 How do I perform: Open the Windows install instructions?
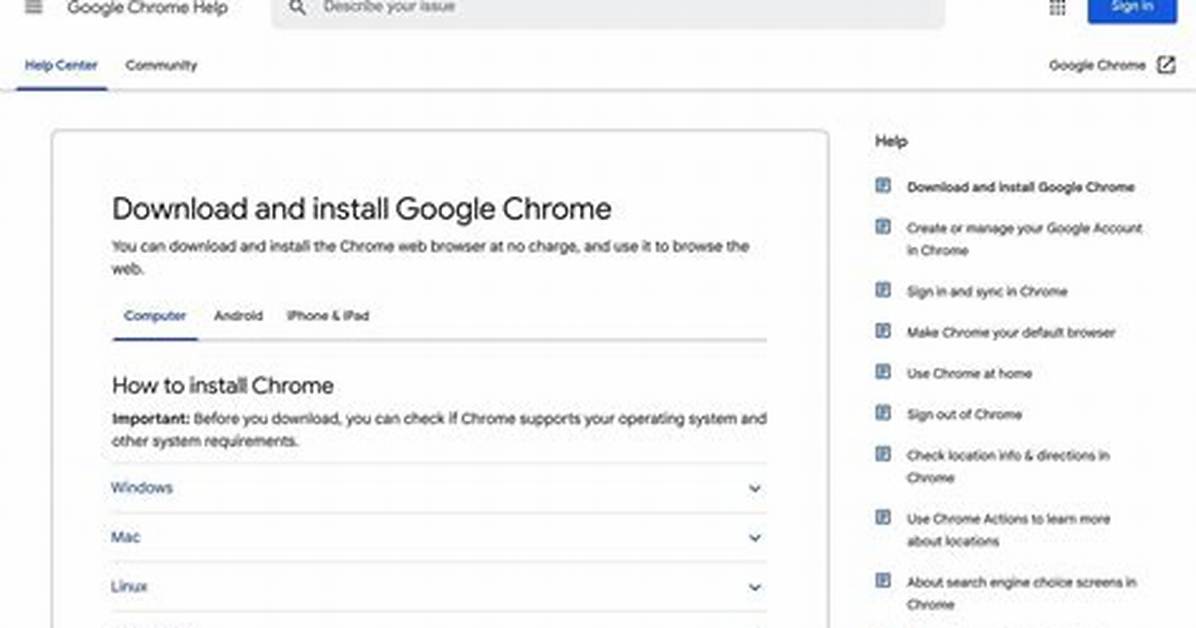coord(439,488)
